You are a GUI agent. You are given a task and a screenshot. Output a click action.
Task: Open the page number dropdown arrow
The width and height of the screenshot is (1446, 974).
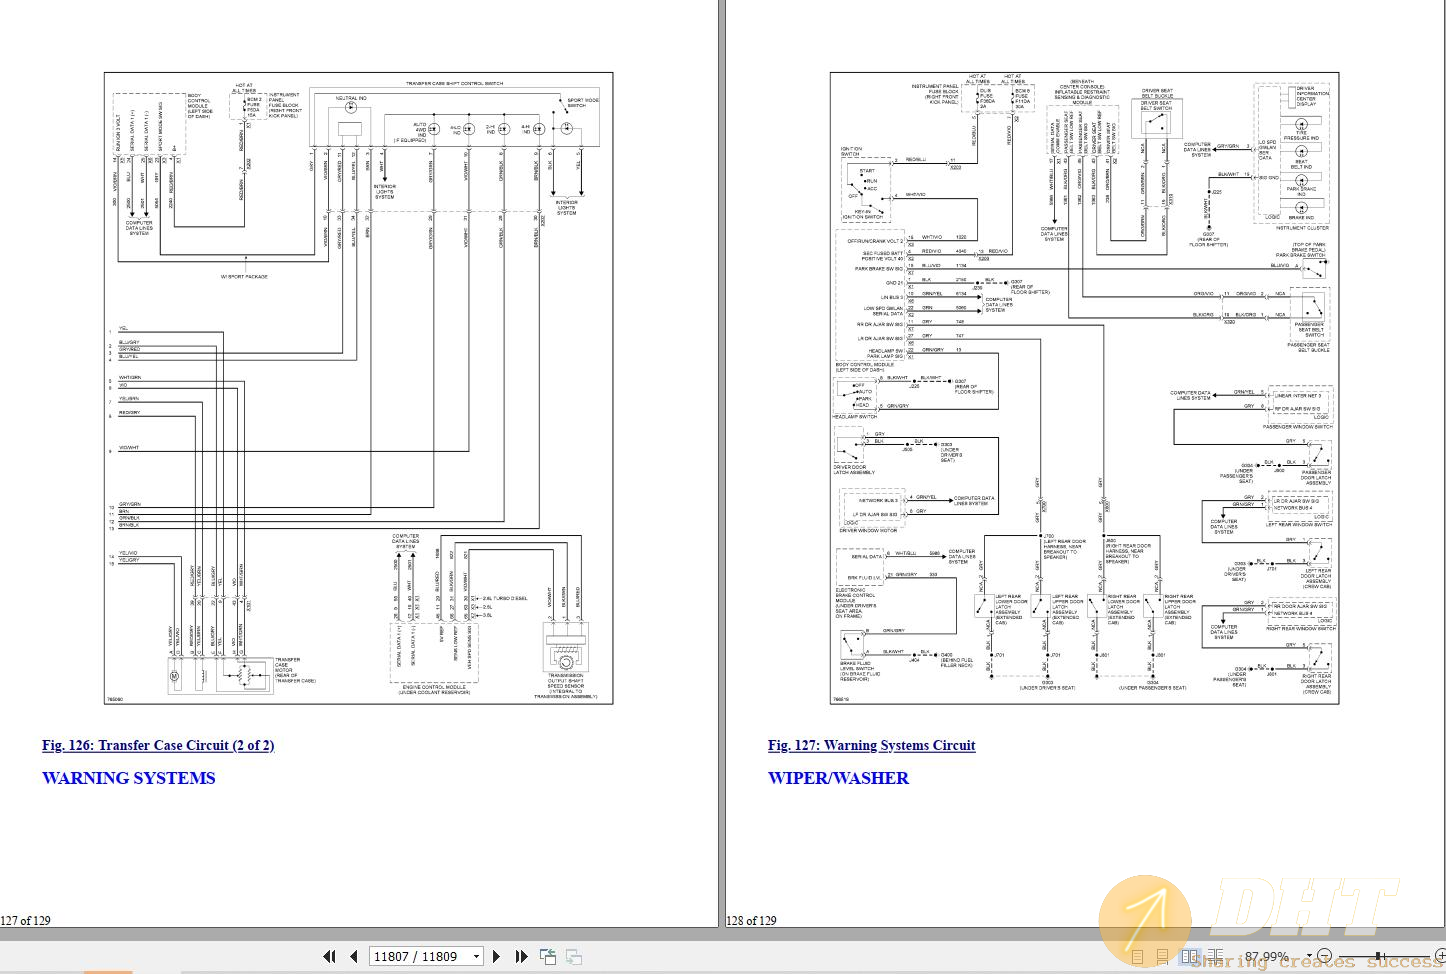(476, 956)
